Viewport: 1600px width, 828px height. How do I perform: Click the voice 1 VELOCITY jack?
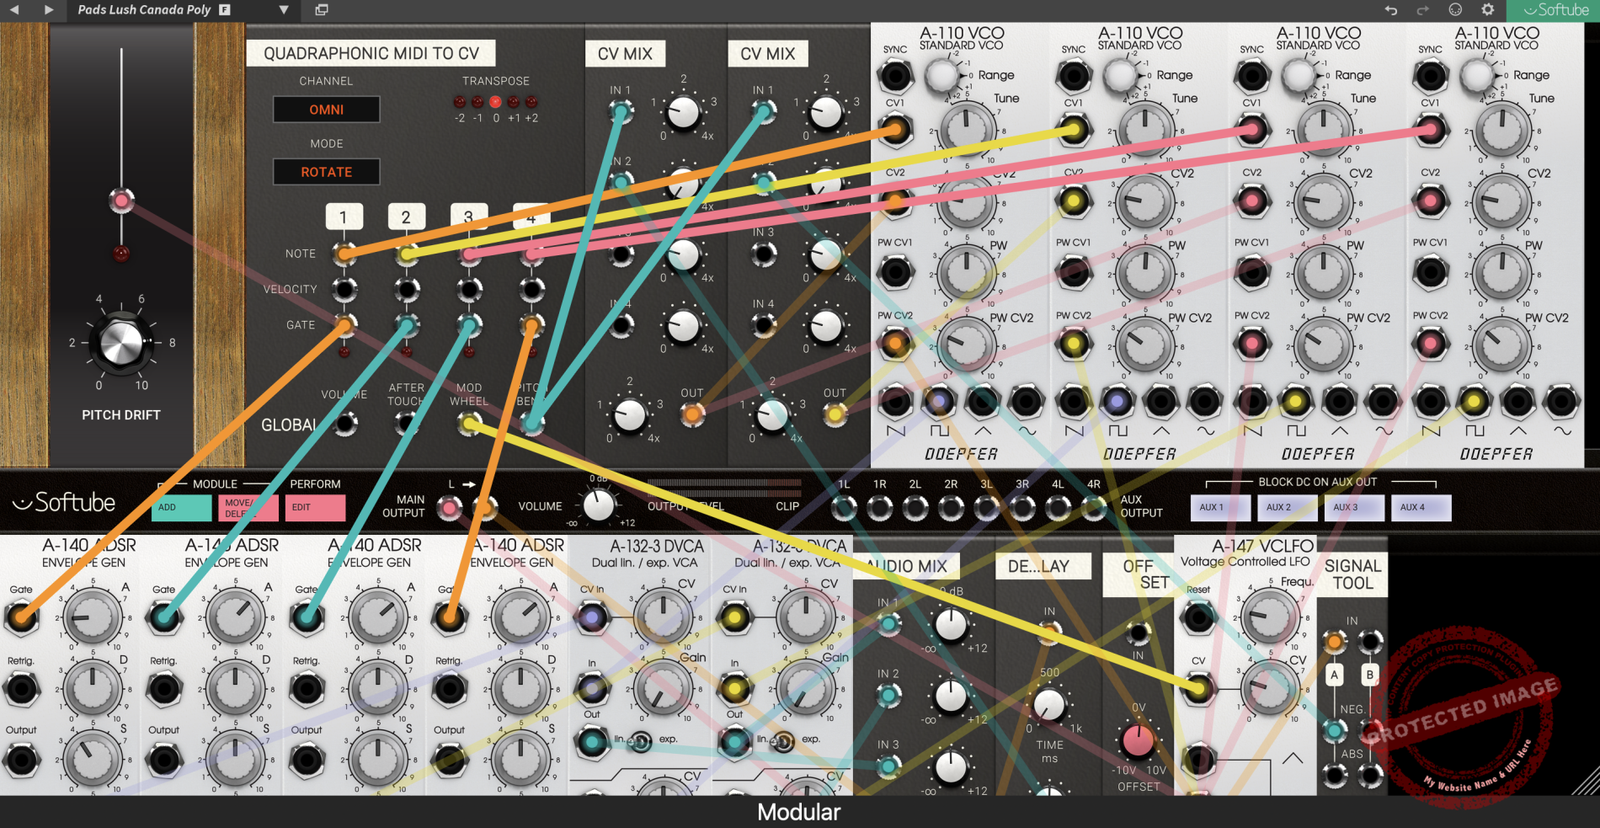pos(344,290)
